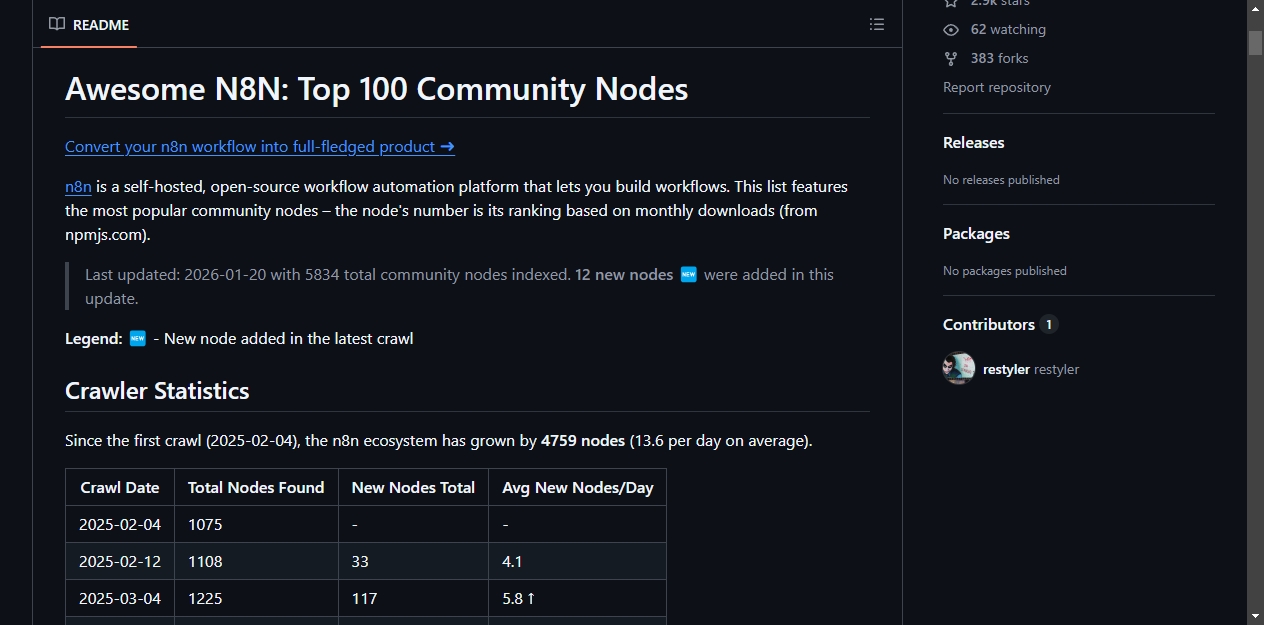The image size is (1264, 625).
Task: Click the '4.1' average cell
Action: [x=577, y=561]
